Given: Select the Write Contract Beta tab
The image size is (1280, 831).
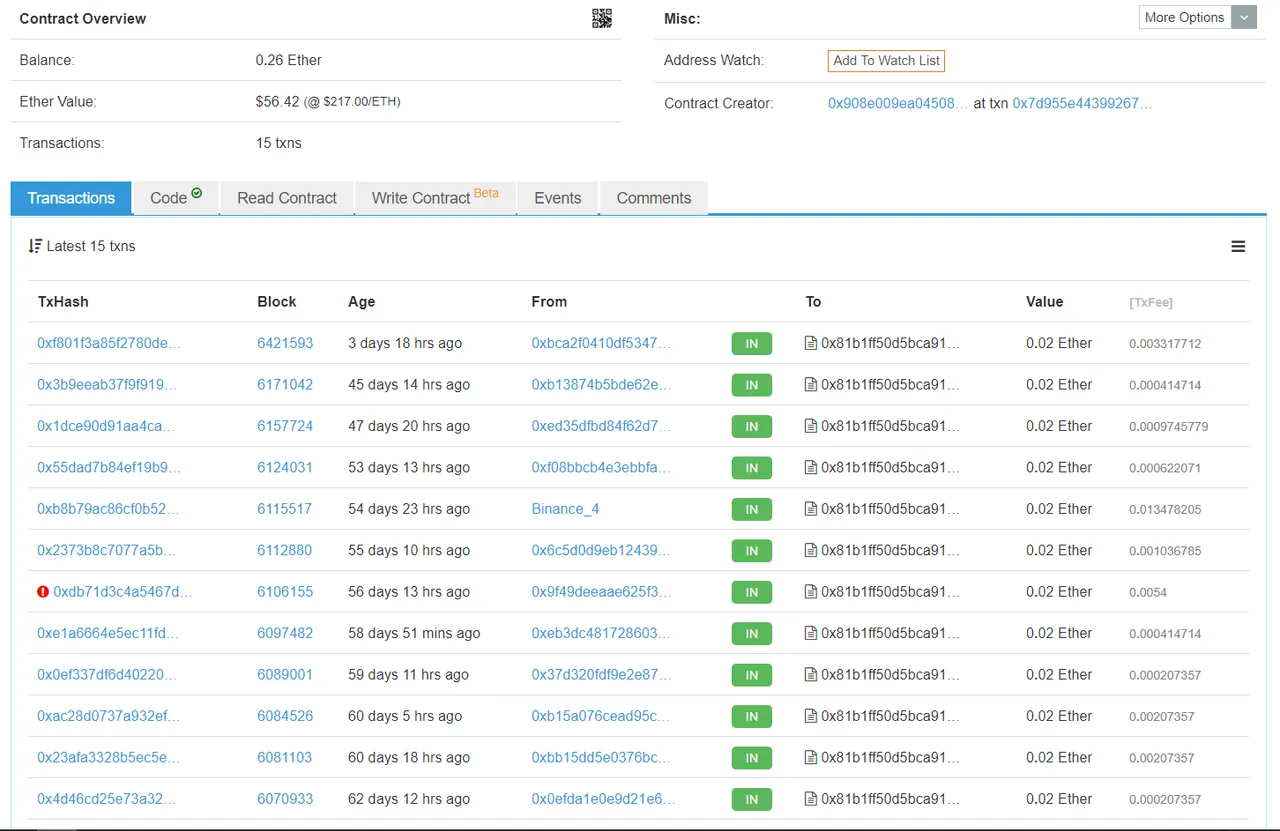Looking at the screenshot, I should pos(435,198).
